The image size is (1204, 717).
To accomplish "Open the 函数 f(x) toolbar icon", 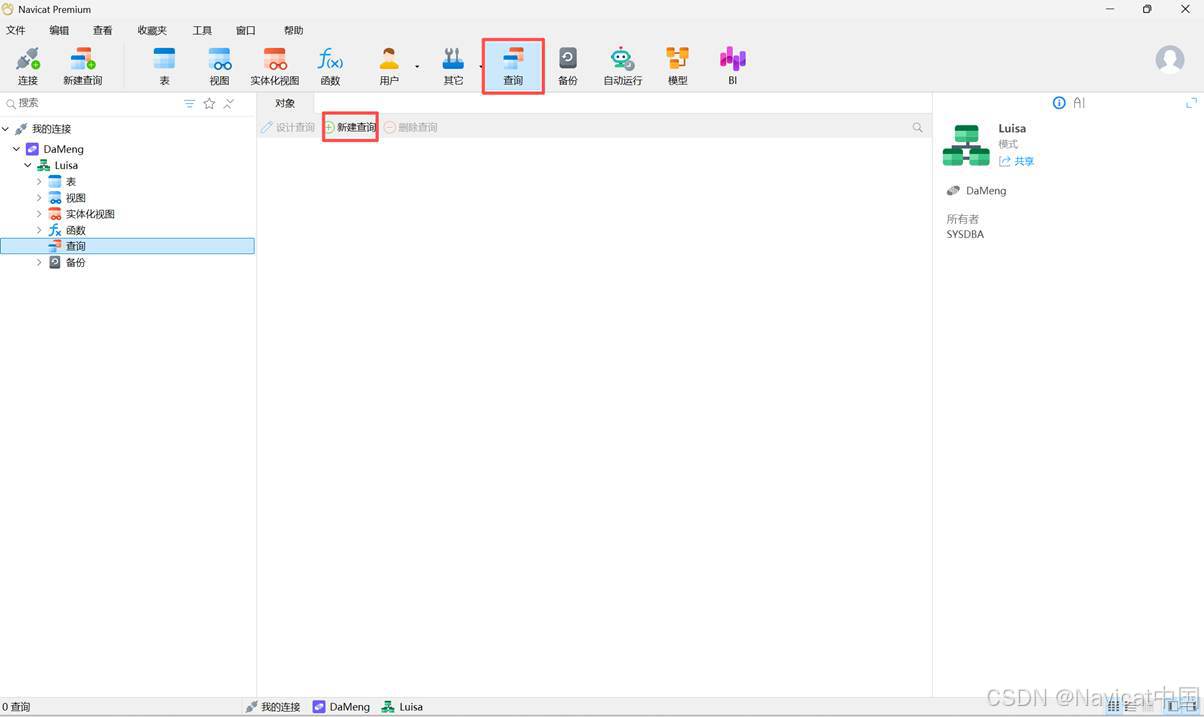I will [330, 66].
